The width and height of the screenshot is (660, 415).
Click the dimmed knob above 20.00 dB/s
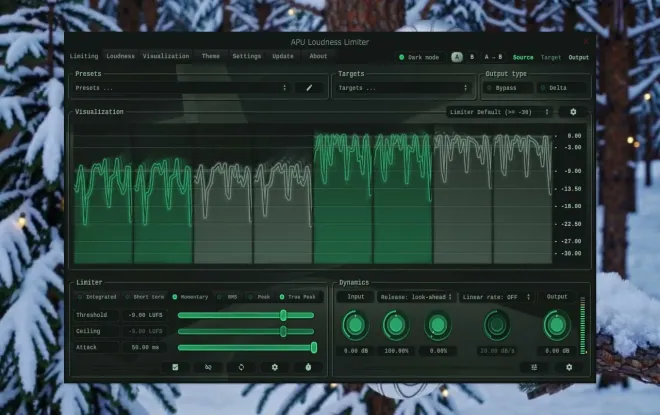[496, 325]
